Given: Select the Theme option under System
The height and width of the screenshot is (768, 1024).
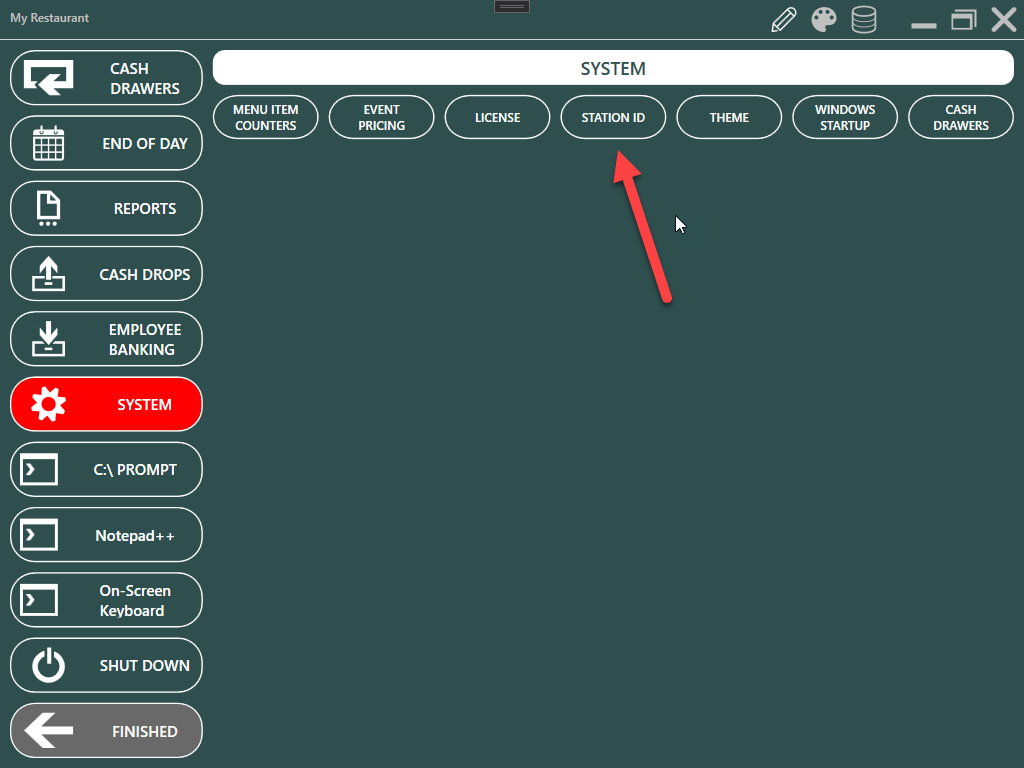Looking at the screenshot, I should point(729,118).
